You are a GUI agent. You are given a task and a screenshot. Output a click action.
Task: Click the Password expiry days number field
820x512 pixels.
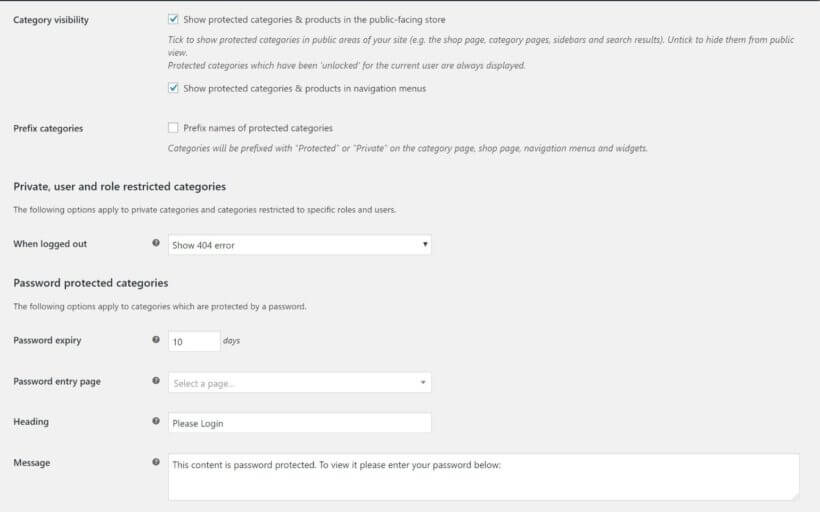pyautogui.click(x=194, y=341)
